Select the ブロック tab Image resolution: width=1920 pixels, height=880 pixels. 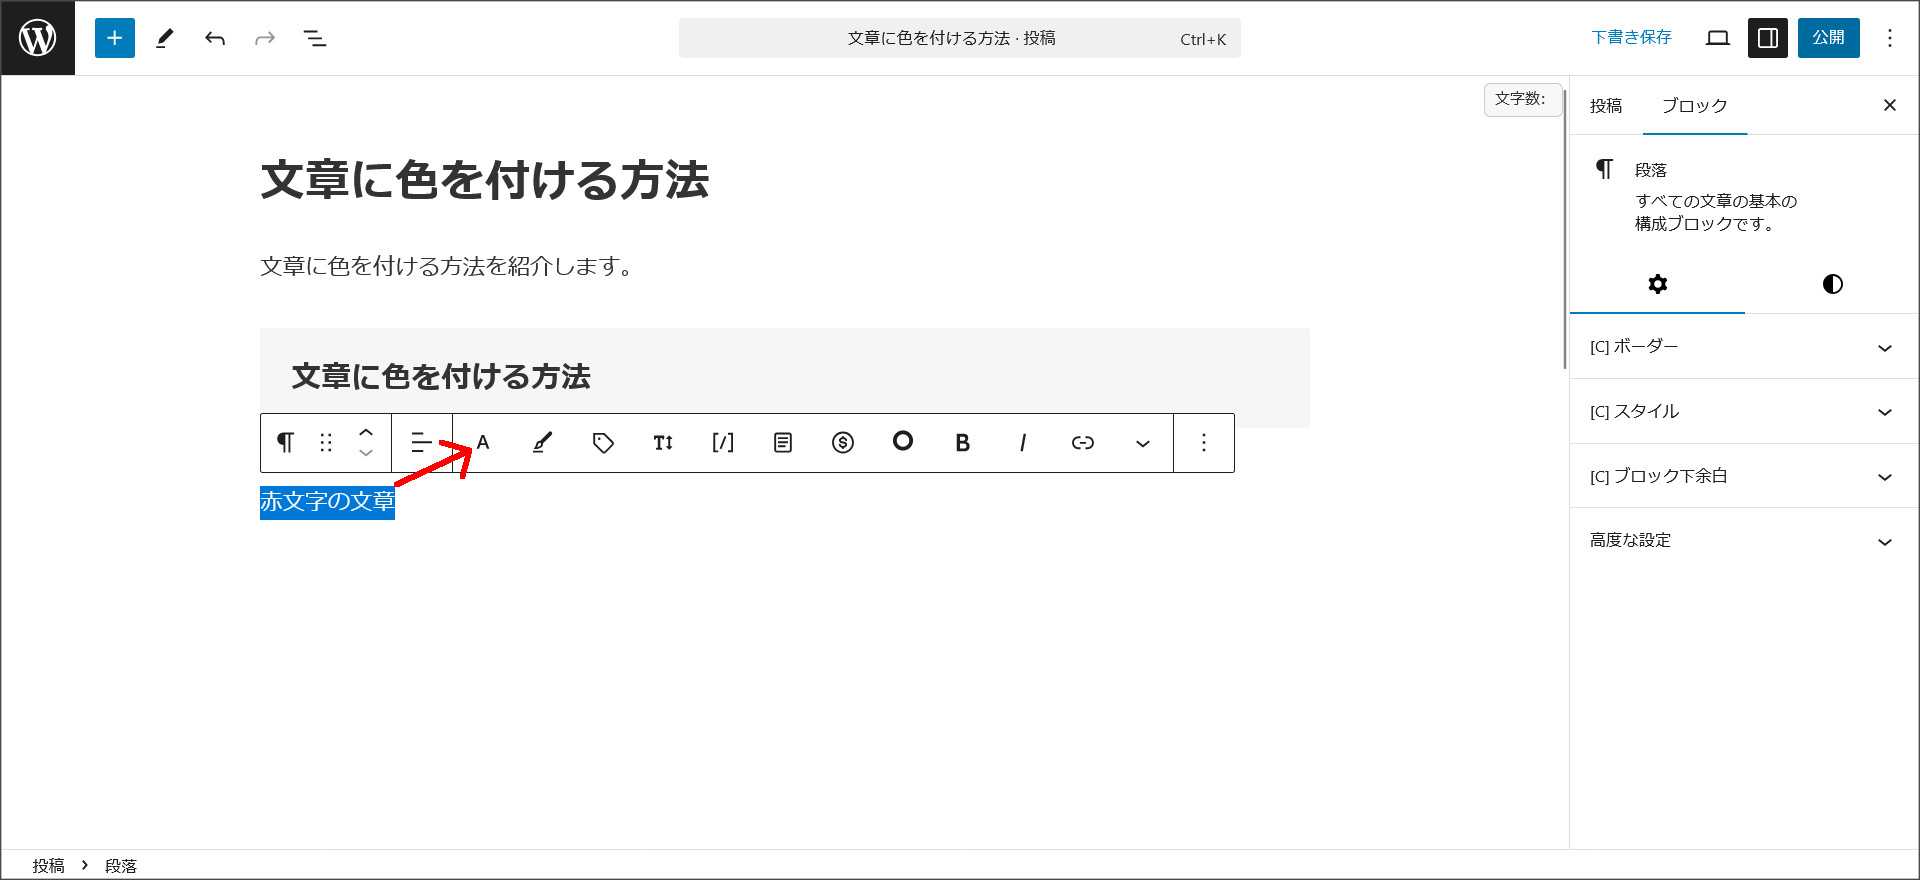1694,106
